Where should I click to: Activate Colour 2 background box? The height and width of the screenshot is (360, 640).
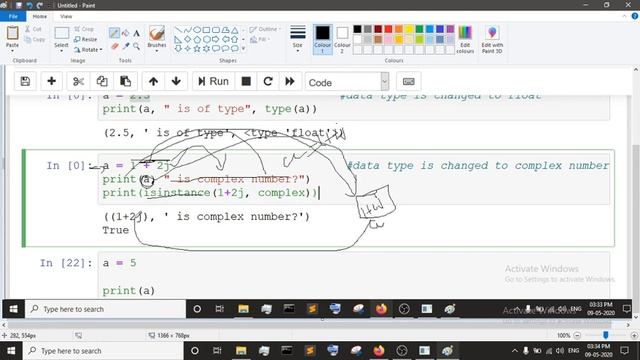tap(342, 39)
